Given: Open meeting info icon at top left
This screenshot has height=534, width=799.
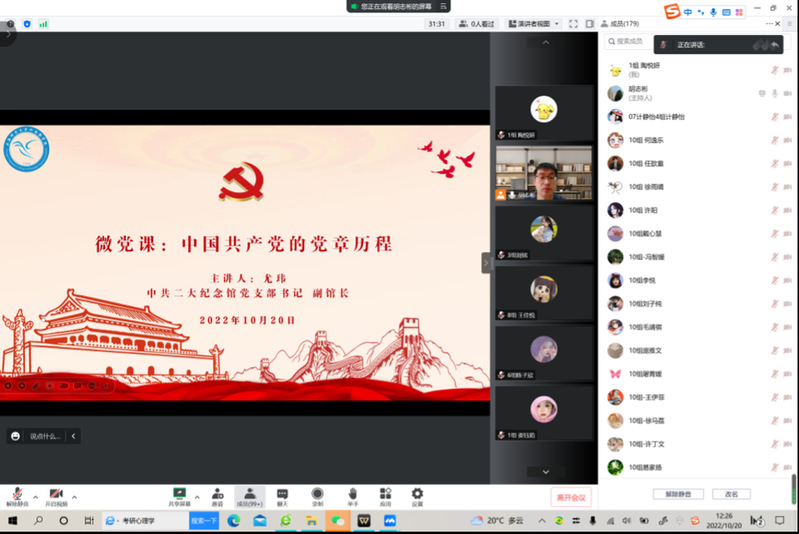Looking at the screenshot, I should pyautogui.click(x=10, y=23).
